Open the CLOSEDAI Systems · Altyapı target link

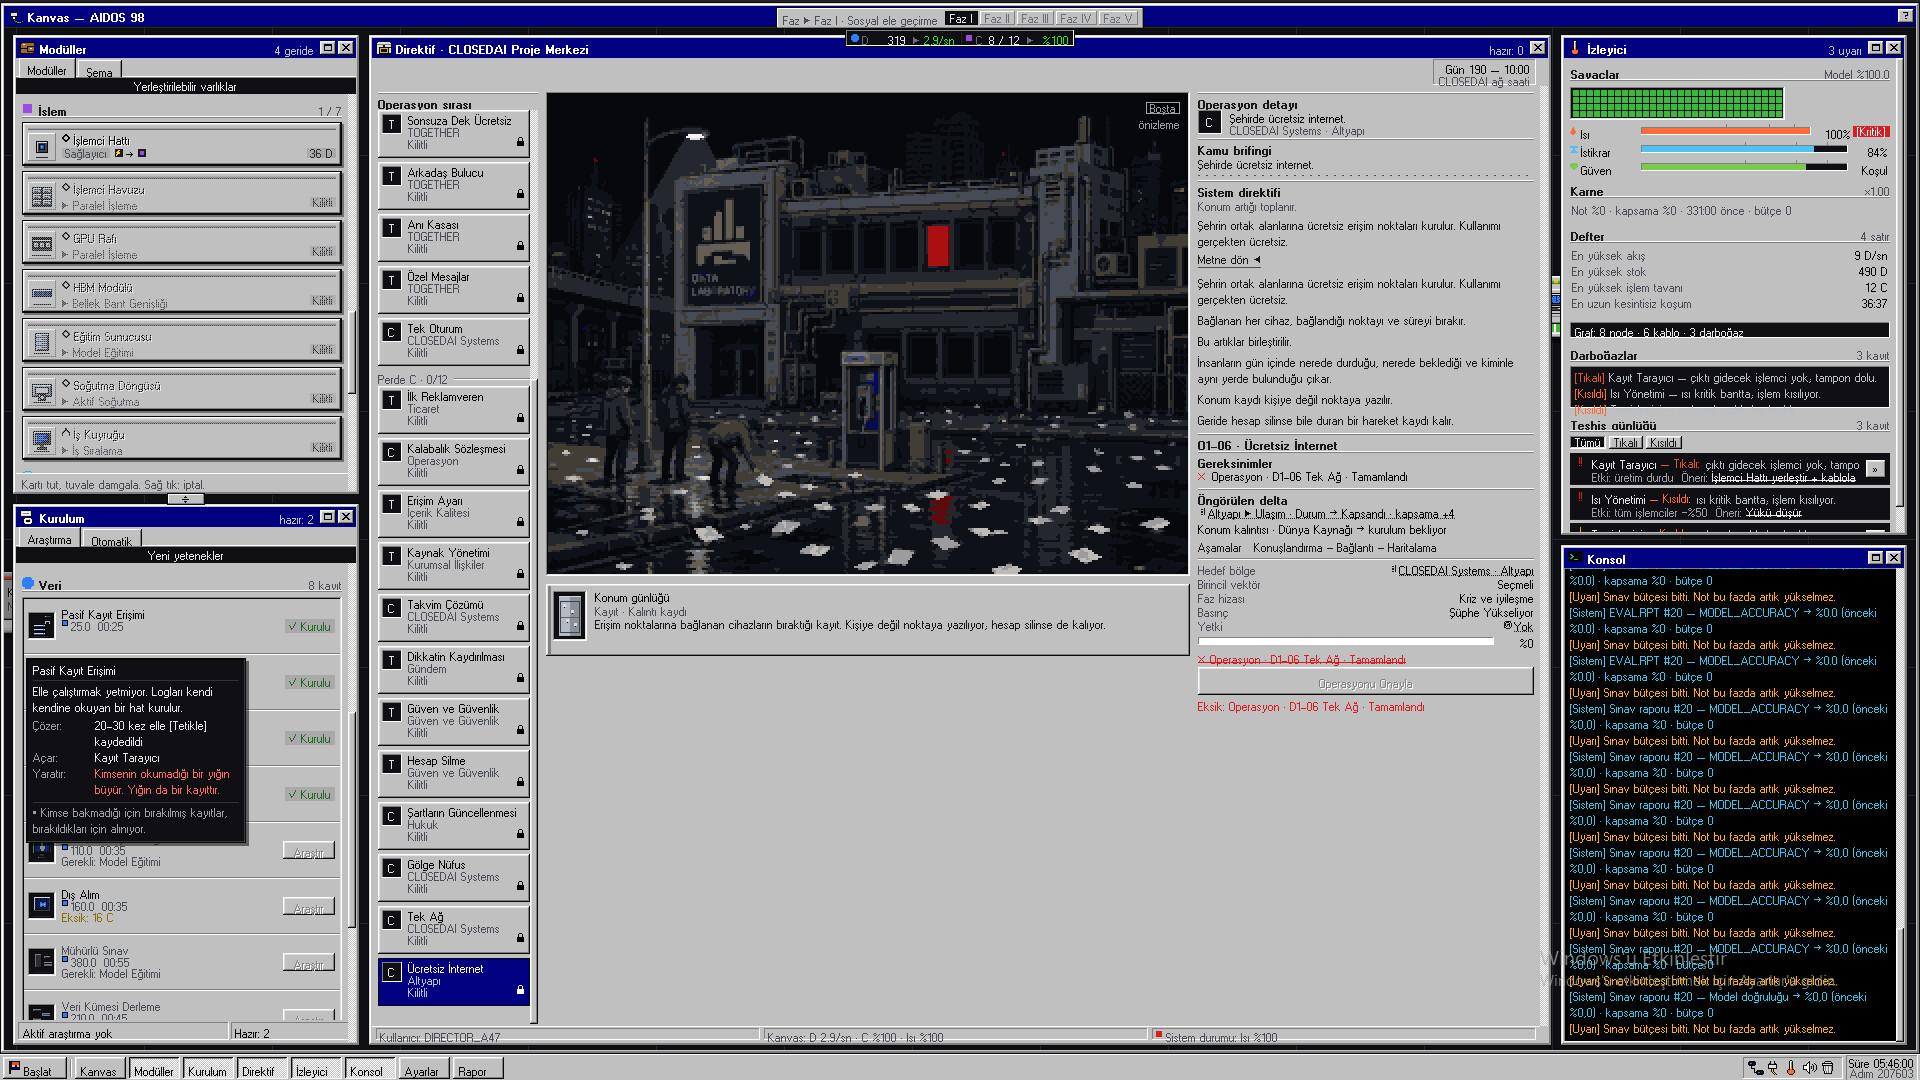point(1464,571)
